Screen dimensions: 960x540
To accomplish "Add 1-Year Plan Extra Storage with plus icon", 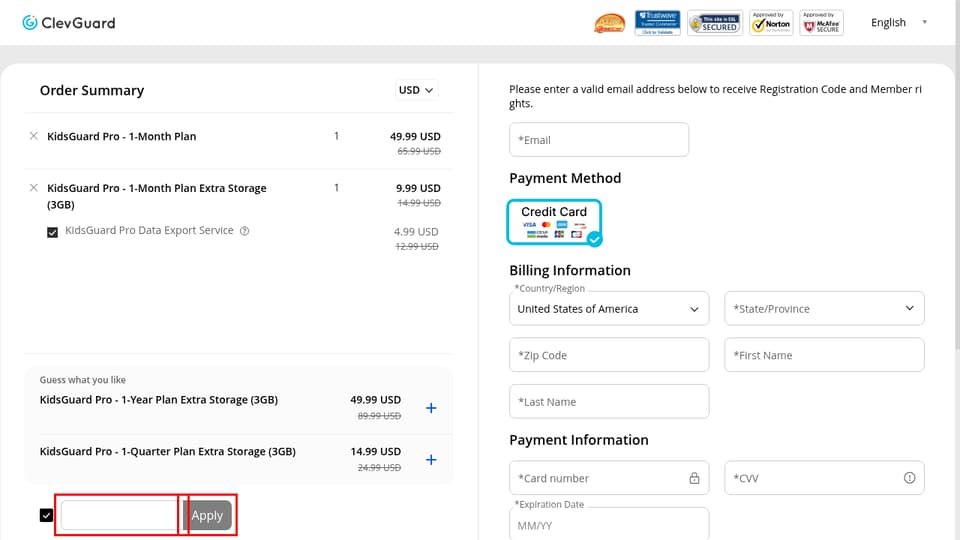I will click(431, 408).
